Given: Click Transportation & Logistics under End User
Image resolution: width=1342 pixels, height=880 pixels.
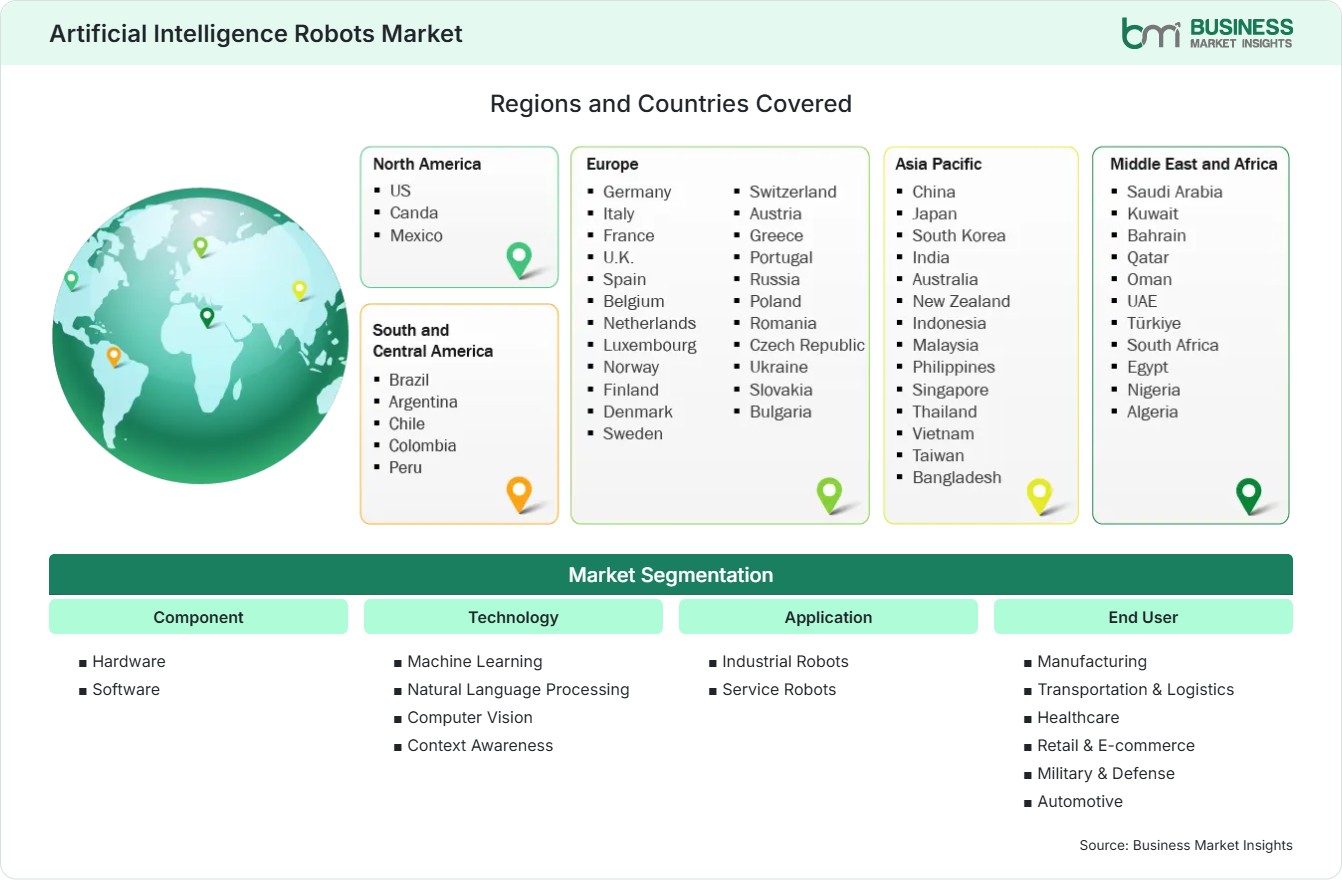Looking at the screenshot, I should pos(1136,689).
